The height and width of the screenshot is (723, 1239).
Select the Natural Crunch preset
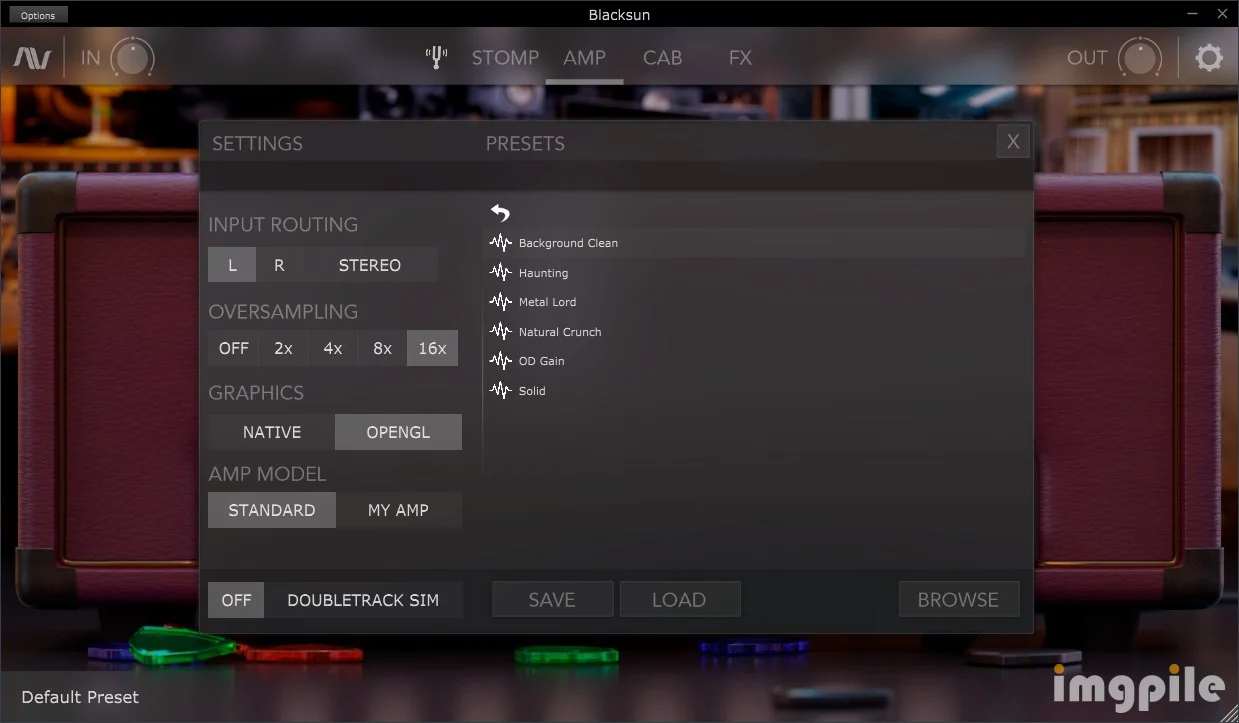tap(560, 332)
